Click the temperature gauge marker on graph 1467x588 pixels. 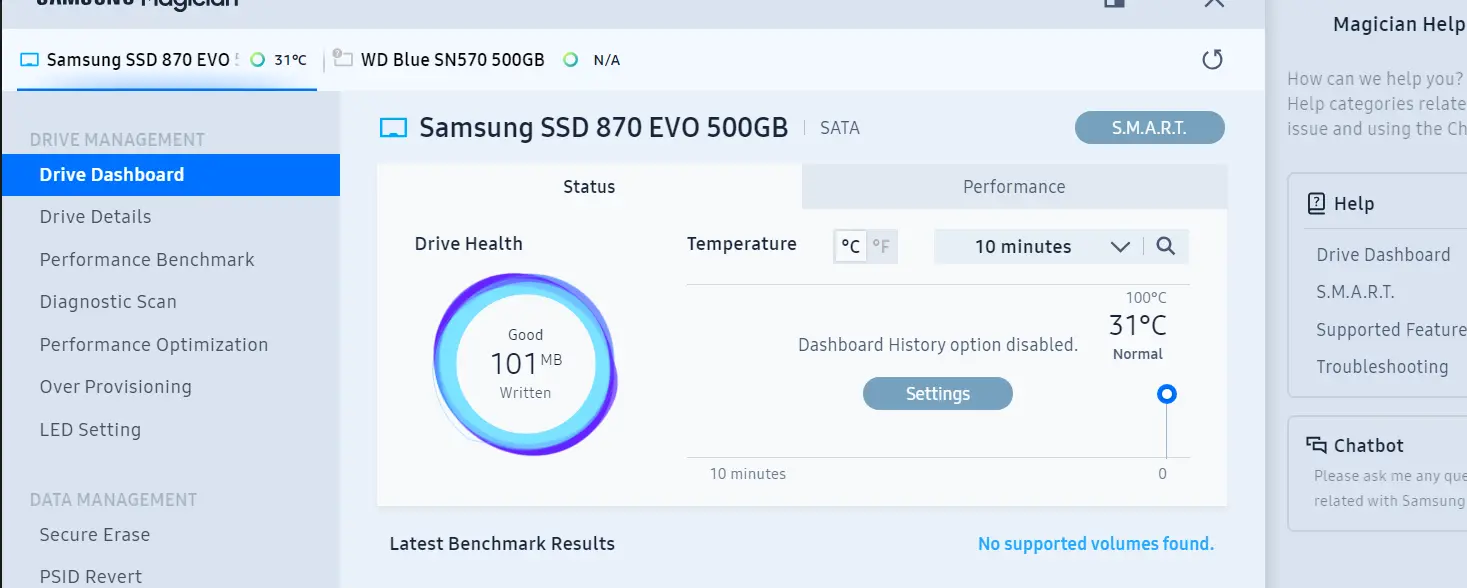(1166, 394)
